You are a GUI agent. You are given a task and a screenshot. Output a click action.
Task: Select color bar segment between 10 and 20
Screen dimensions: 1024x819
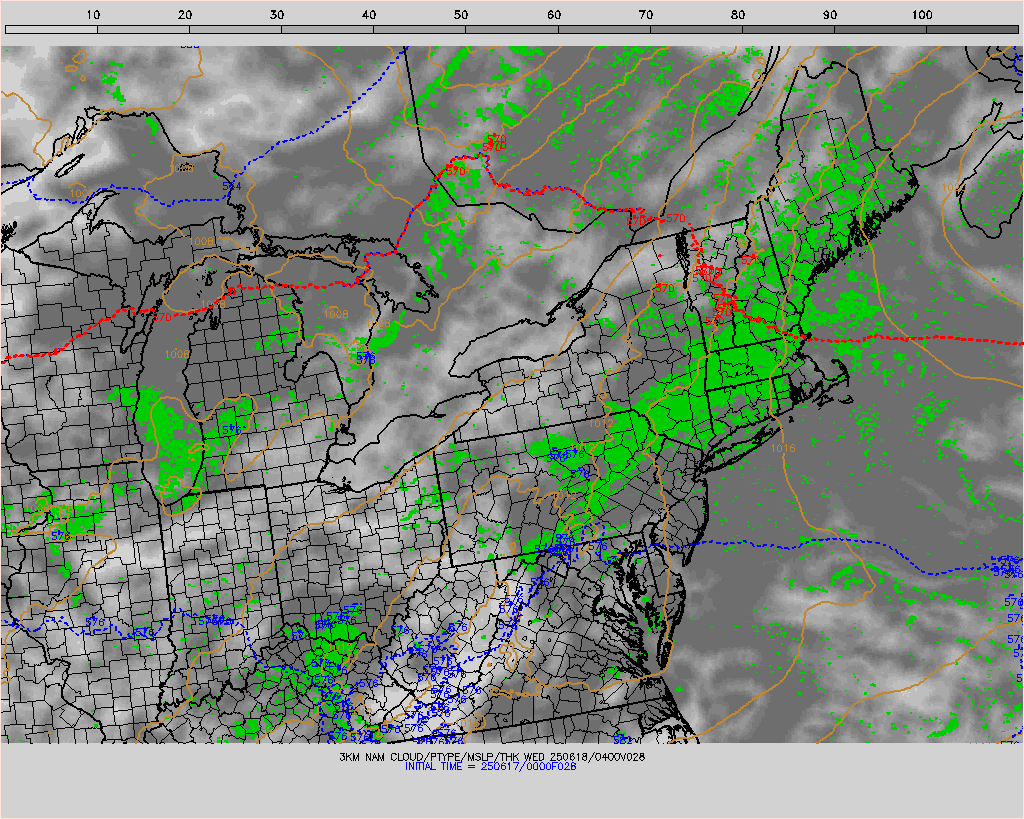pos(143,29)
